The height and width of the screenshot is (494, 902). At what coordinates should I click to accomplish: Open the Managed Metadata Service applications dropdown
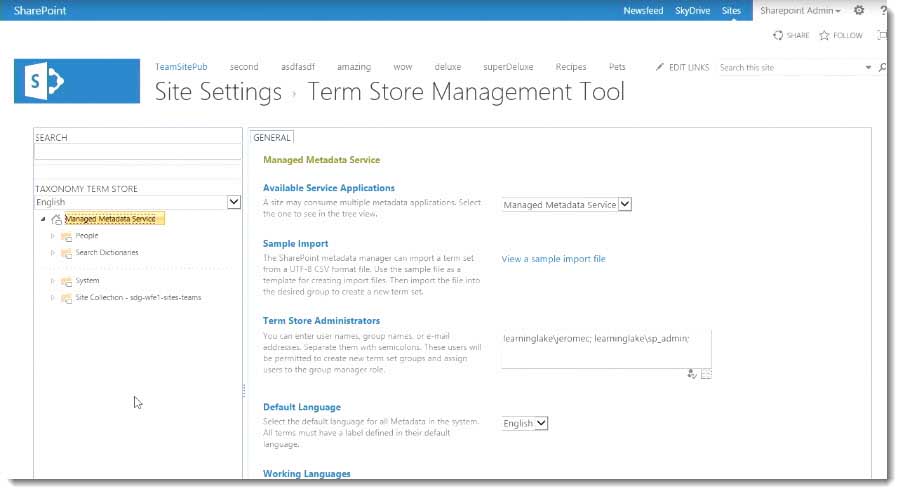coord(625,204)
